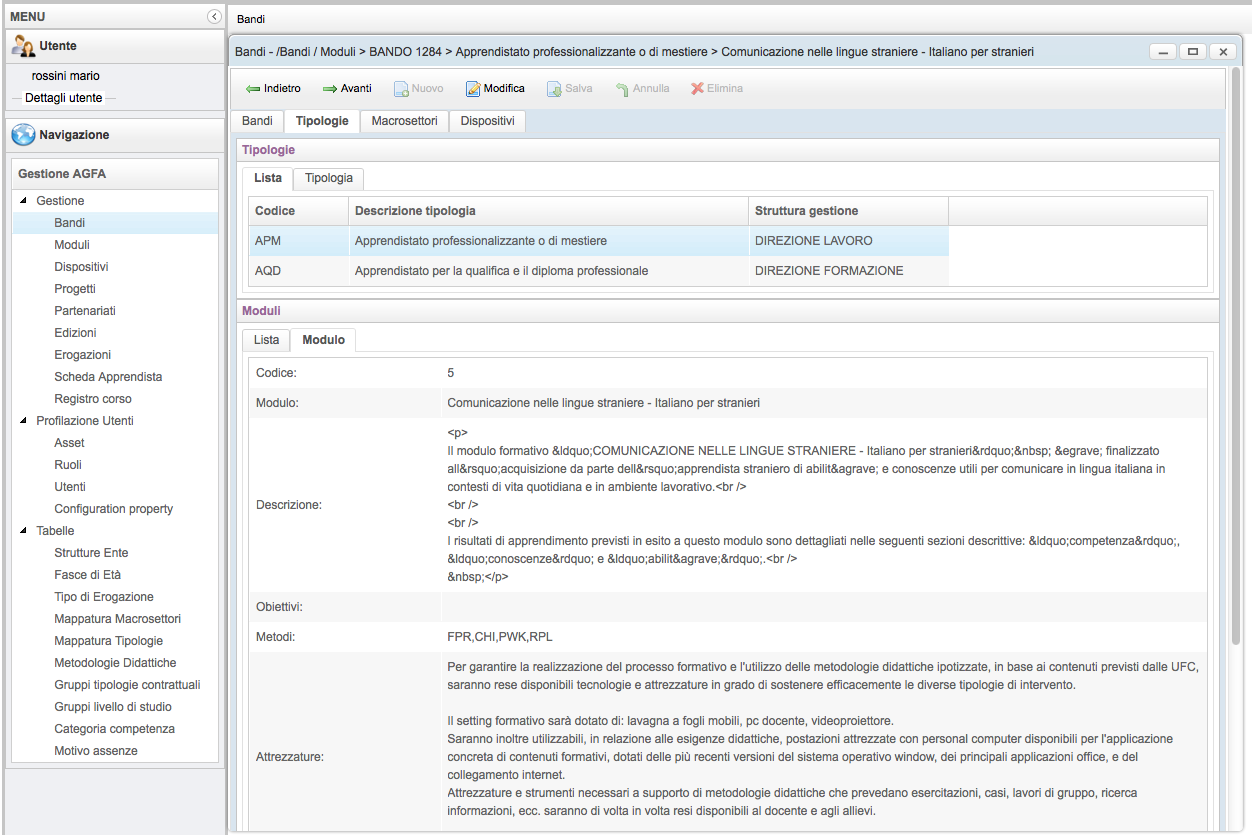Viewport: 1252px width, 835px height.
Task: Click the Nuovo new document icon
Action: [x=401, y=89]
